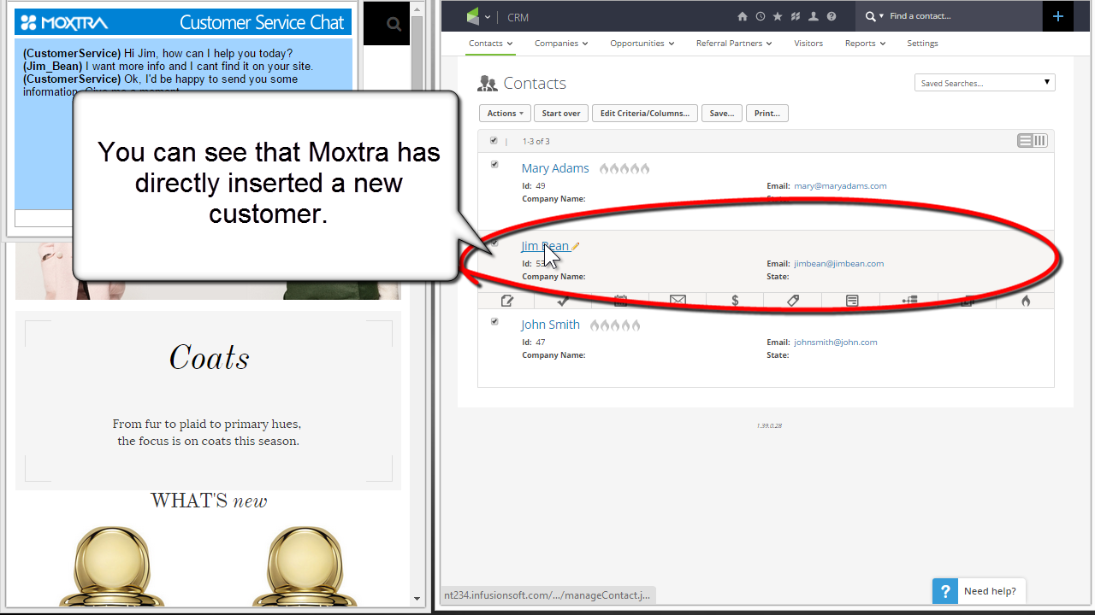
Task: Open the help question-mark icon in header
Action: [831, 16]
